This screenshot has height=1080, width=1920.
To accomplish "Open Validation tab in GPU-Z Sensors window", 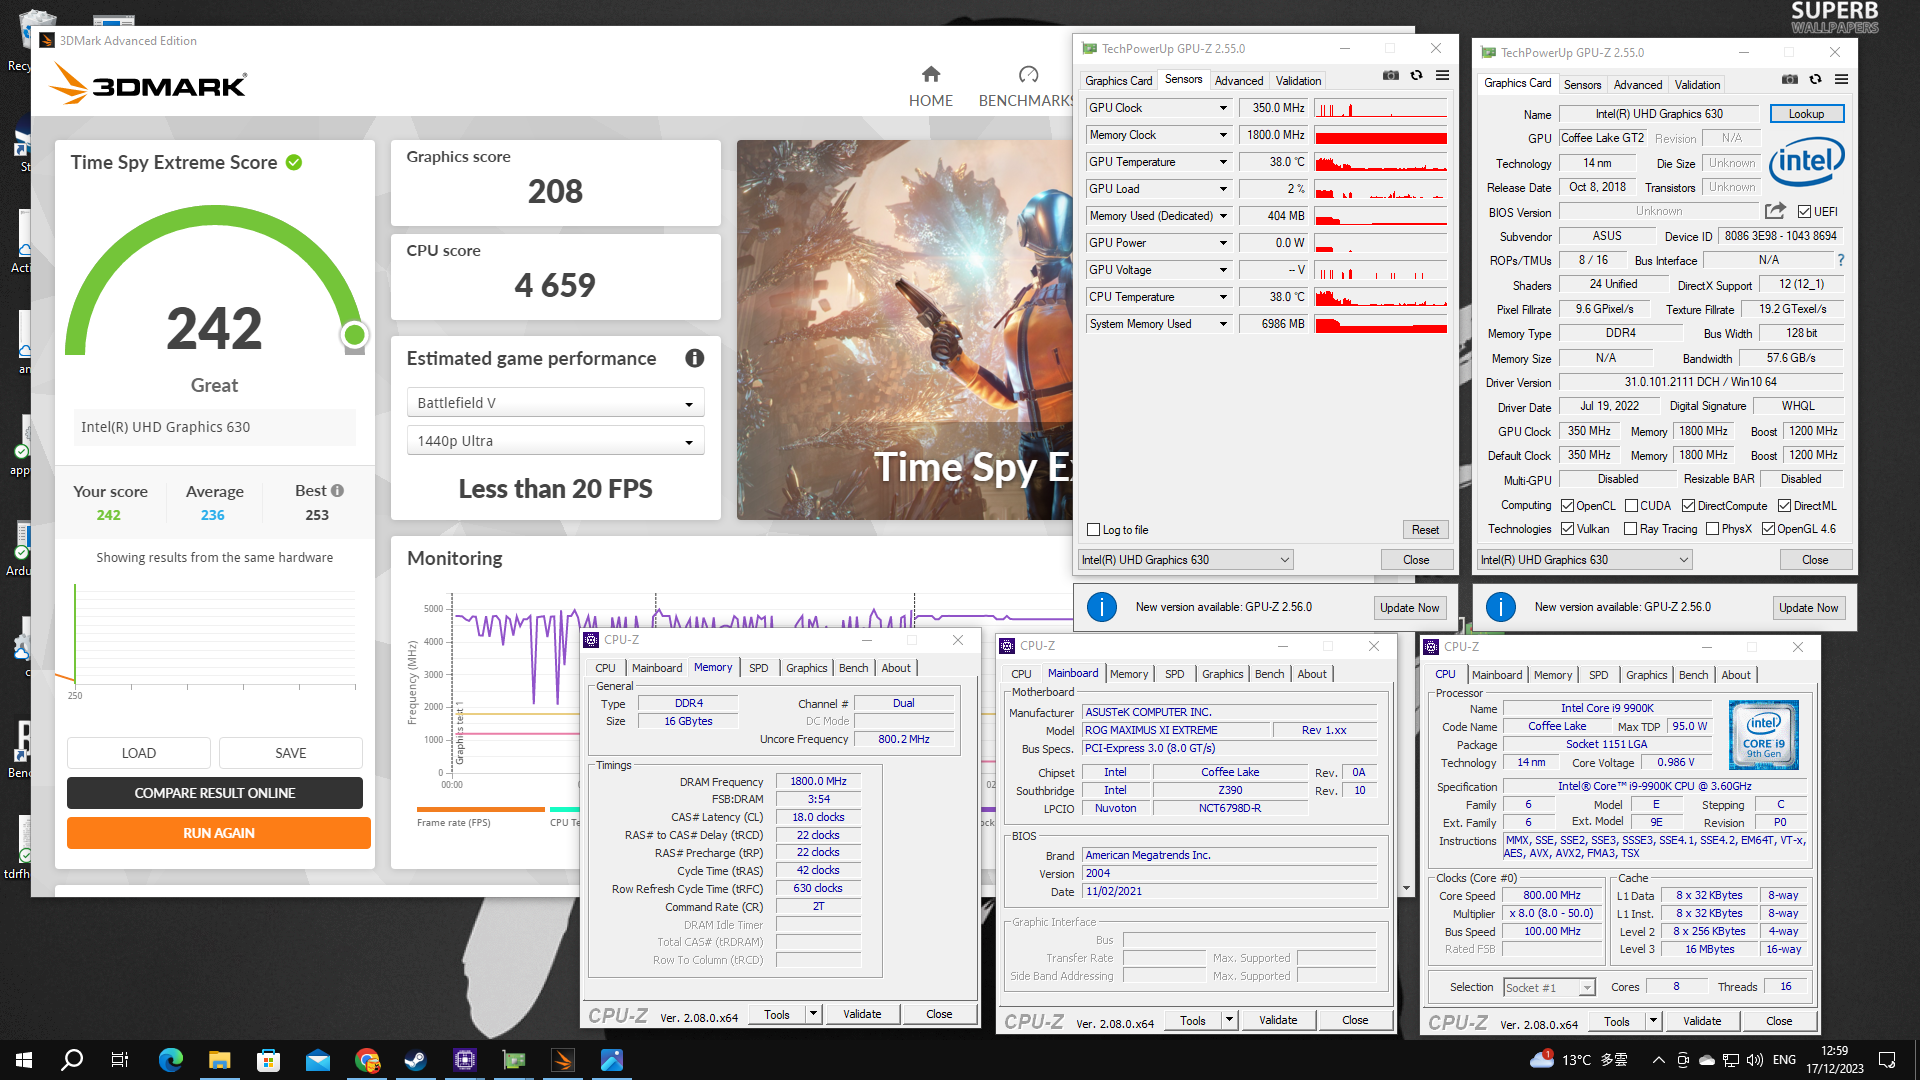I will 1298,81.
